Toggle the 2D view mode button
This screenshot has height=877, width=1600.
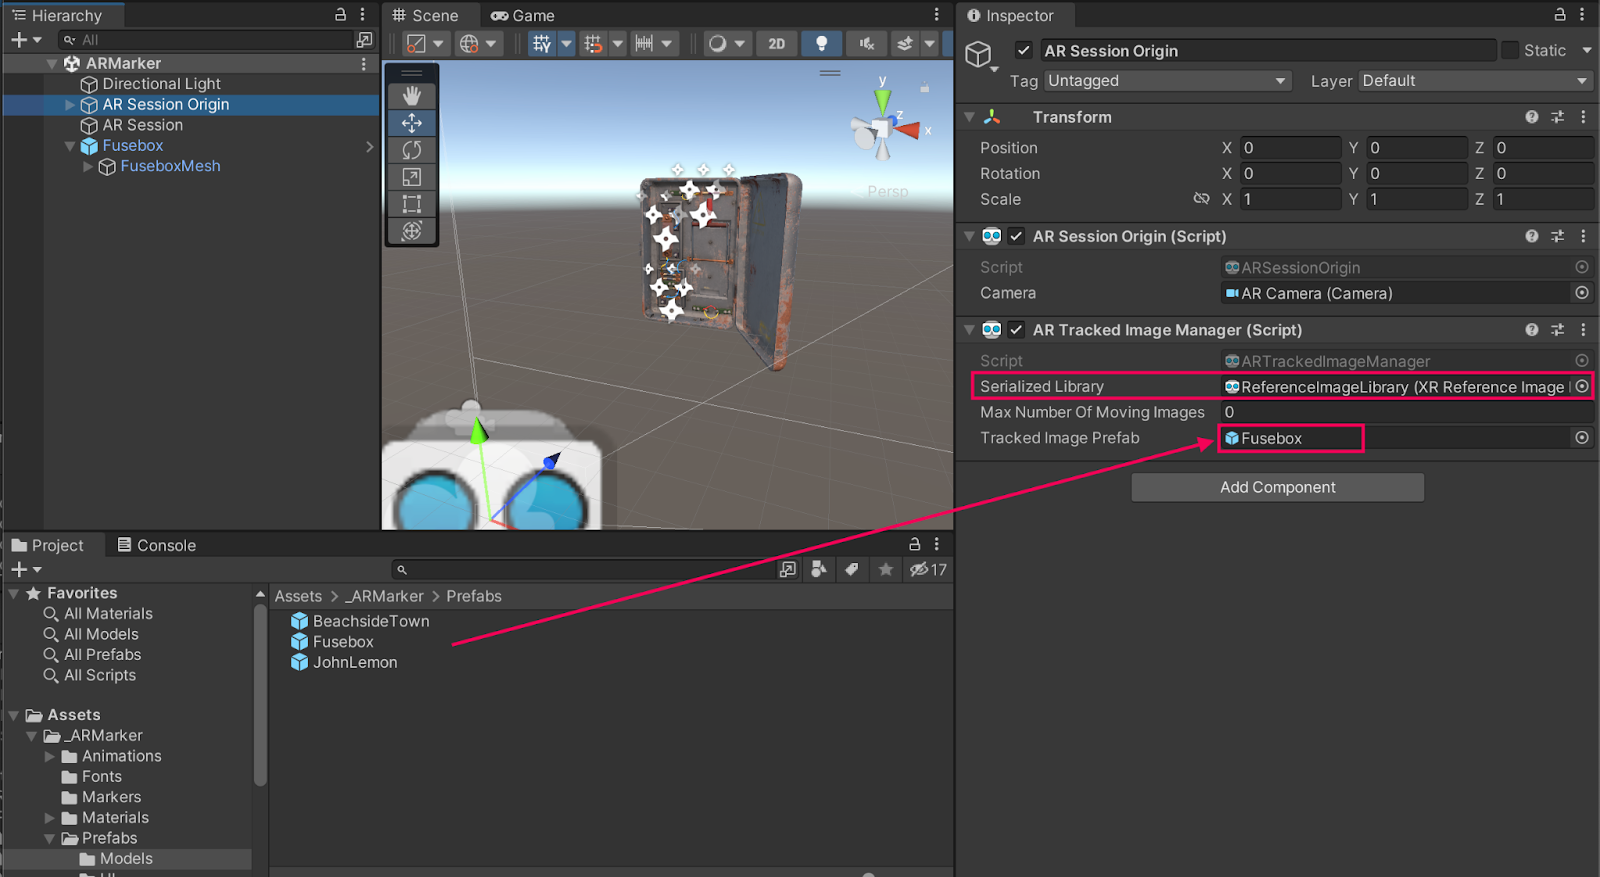coord(776,44)
